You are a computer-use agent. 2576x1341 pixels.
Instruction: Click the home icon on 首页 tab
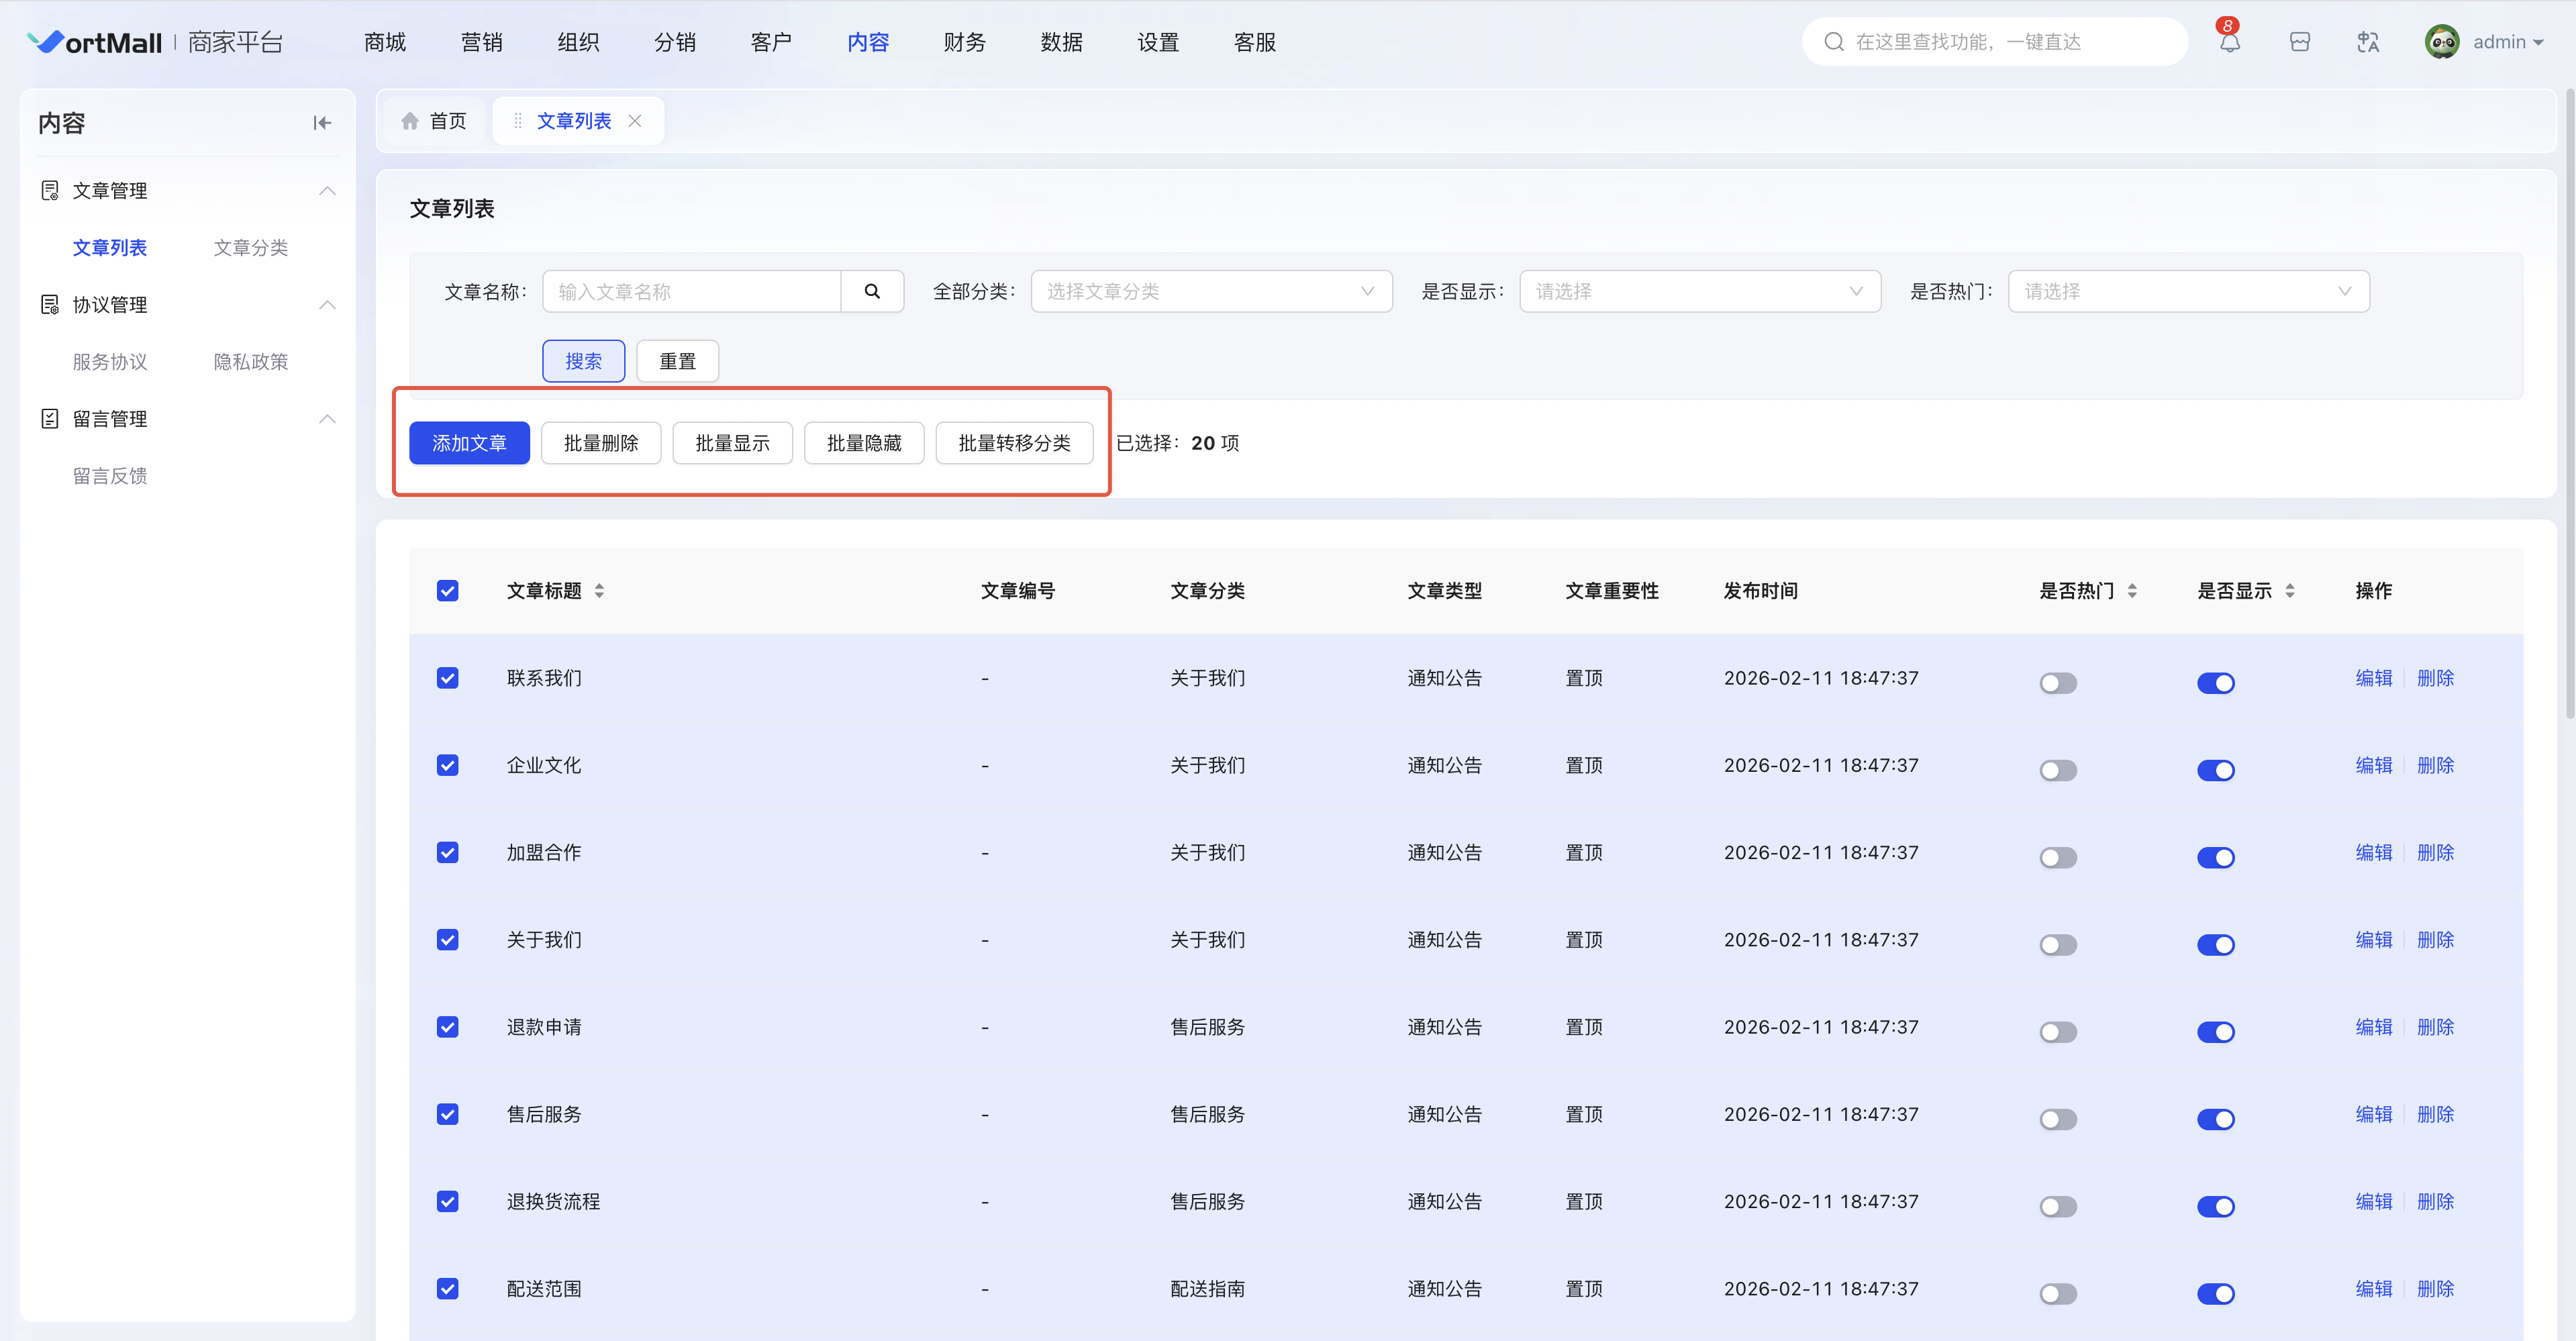(x=410, y=121)
